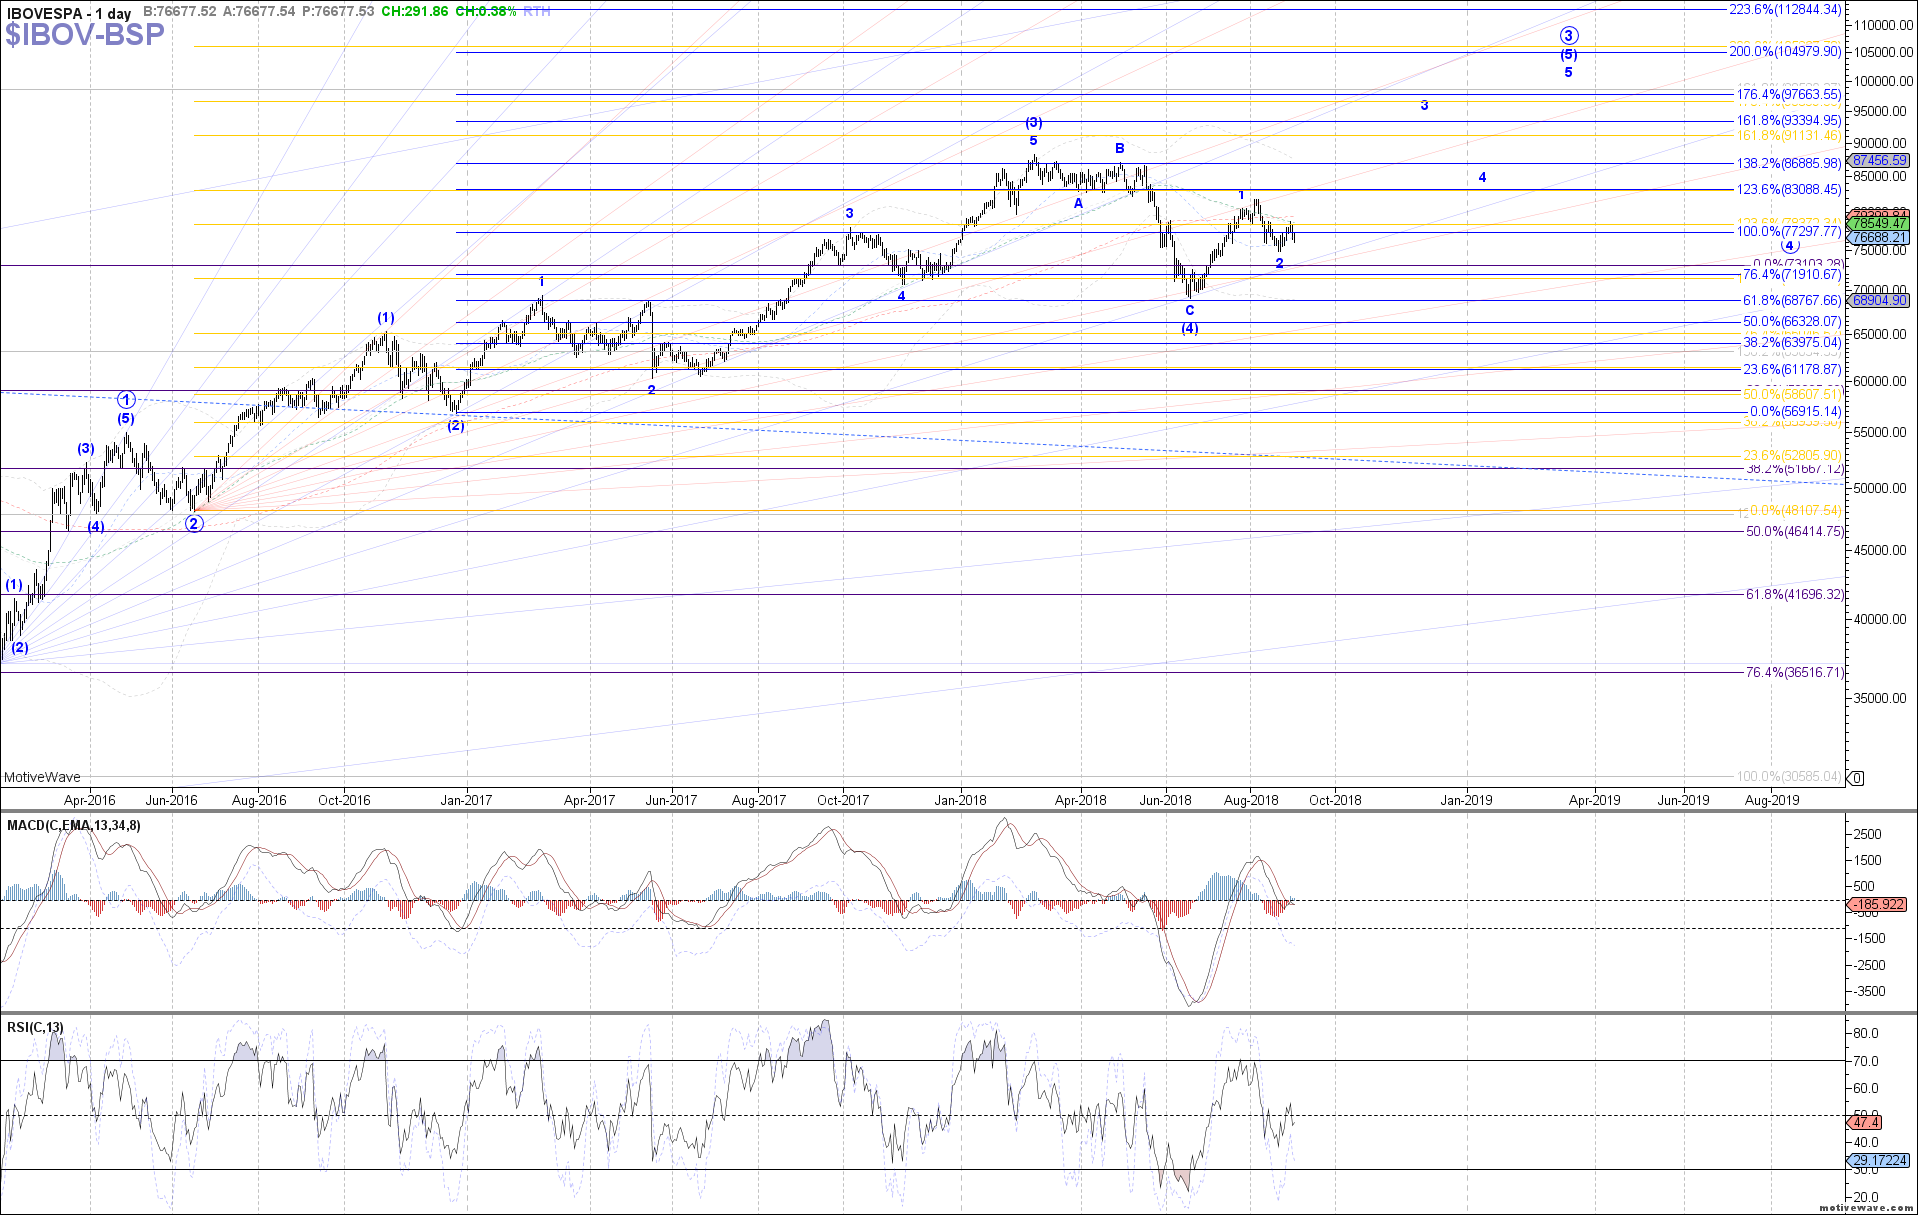The width and height of the screenshot is (1918, 1215).
Task: Click the RSI blue 29.17224 value tag
Action: pyautogui.click(x=1879, y=1161)
